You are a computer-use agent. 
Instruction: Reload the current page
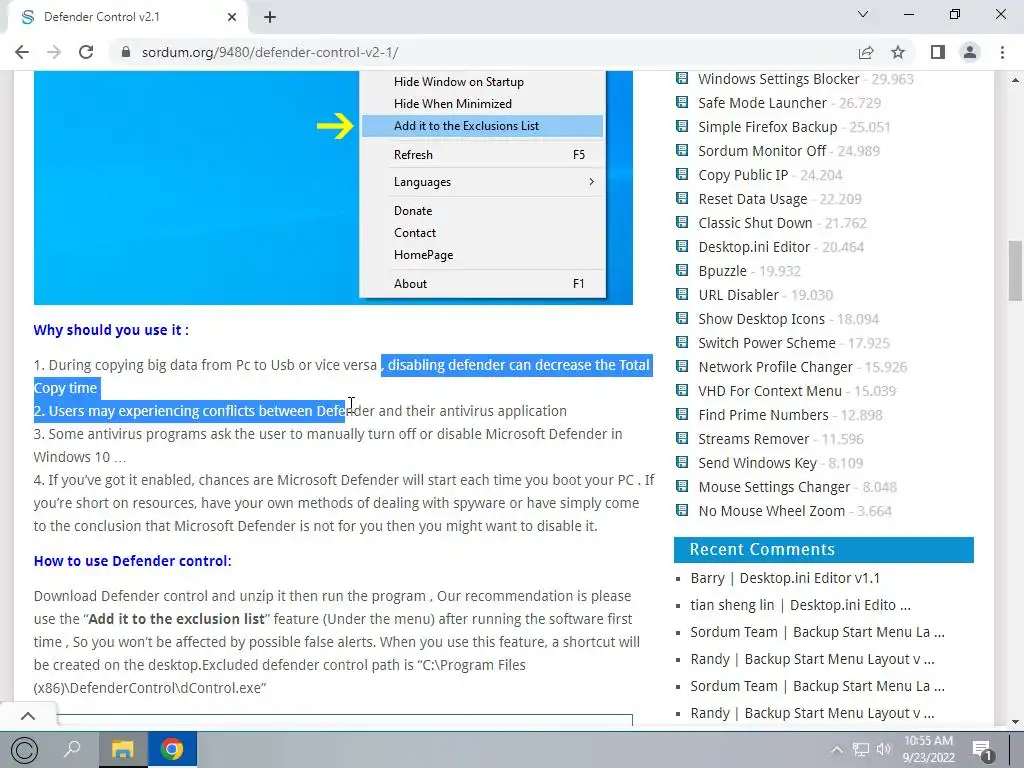click(x=86, y=52)
